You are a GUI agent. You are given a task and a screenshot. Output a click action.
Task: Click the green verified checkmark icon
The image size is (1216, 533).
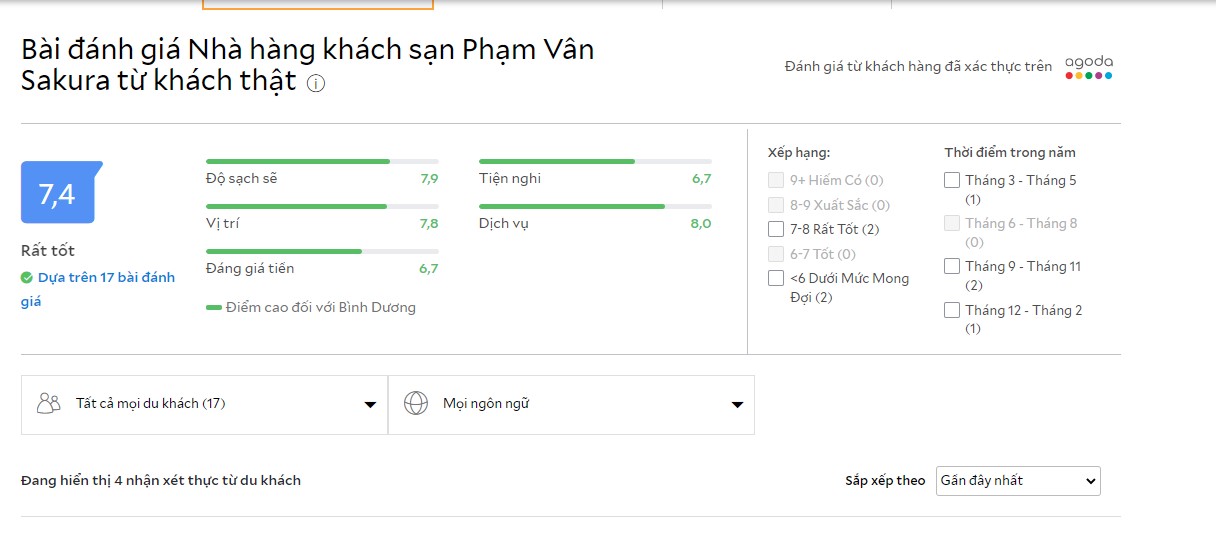point(27,278)
